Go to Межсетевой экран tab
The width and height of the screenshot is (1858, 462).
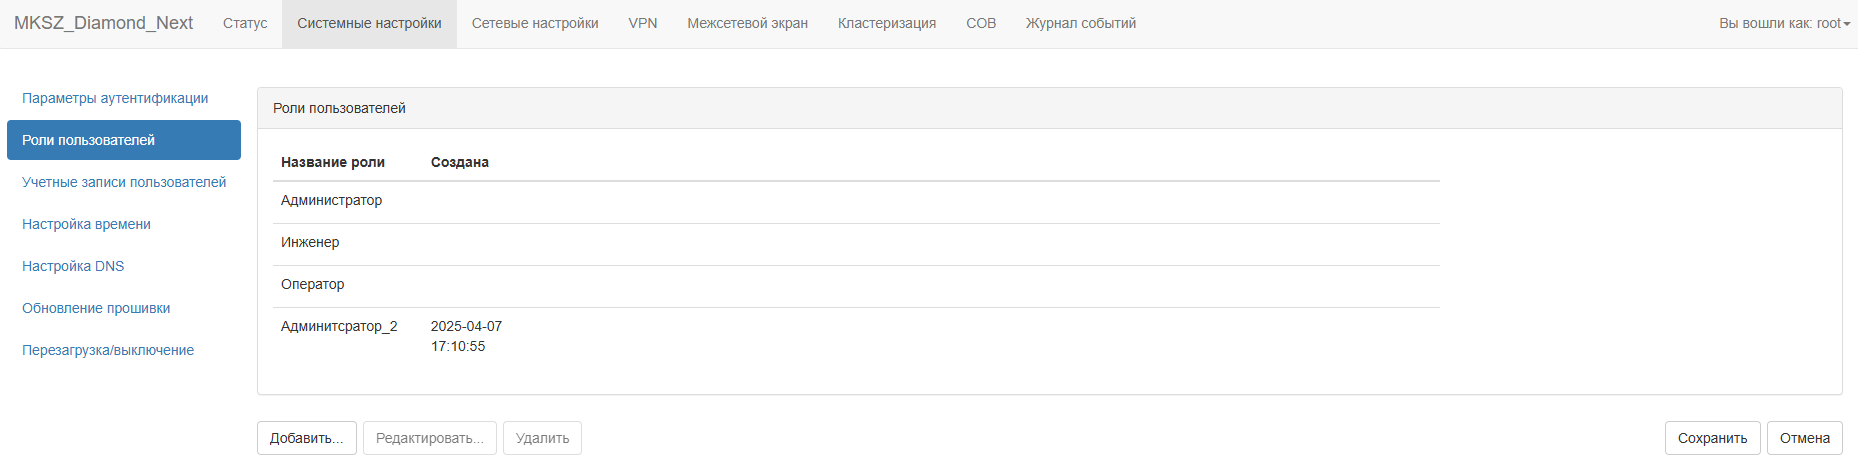click(747, 23)
